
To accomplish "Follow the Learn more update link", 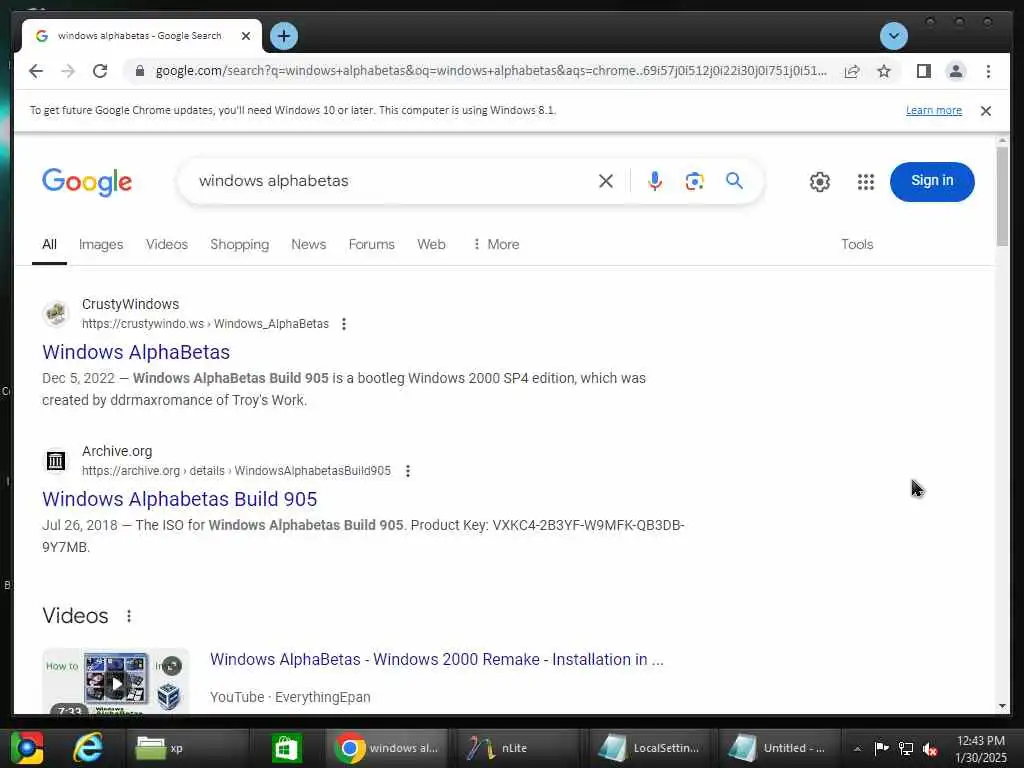I will pos(933,110).
